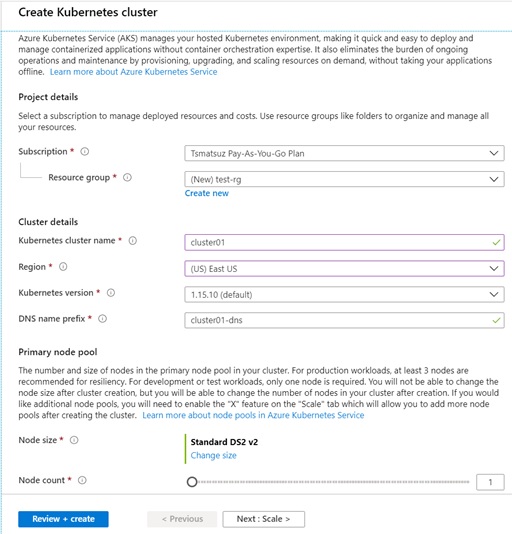Open the Region info tooltip icon
The image size is (512, 534).
coord(63,267)
